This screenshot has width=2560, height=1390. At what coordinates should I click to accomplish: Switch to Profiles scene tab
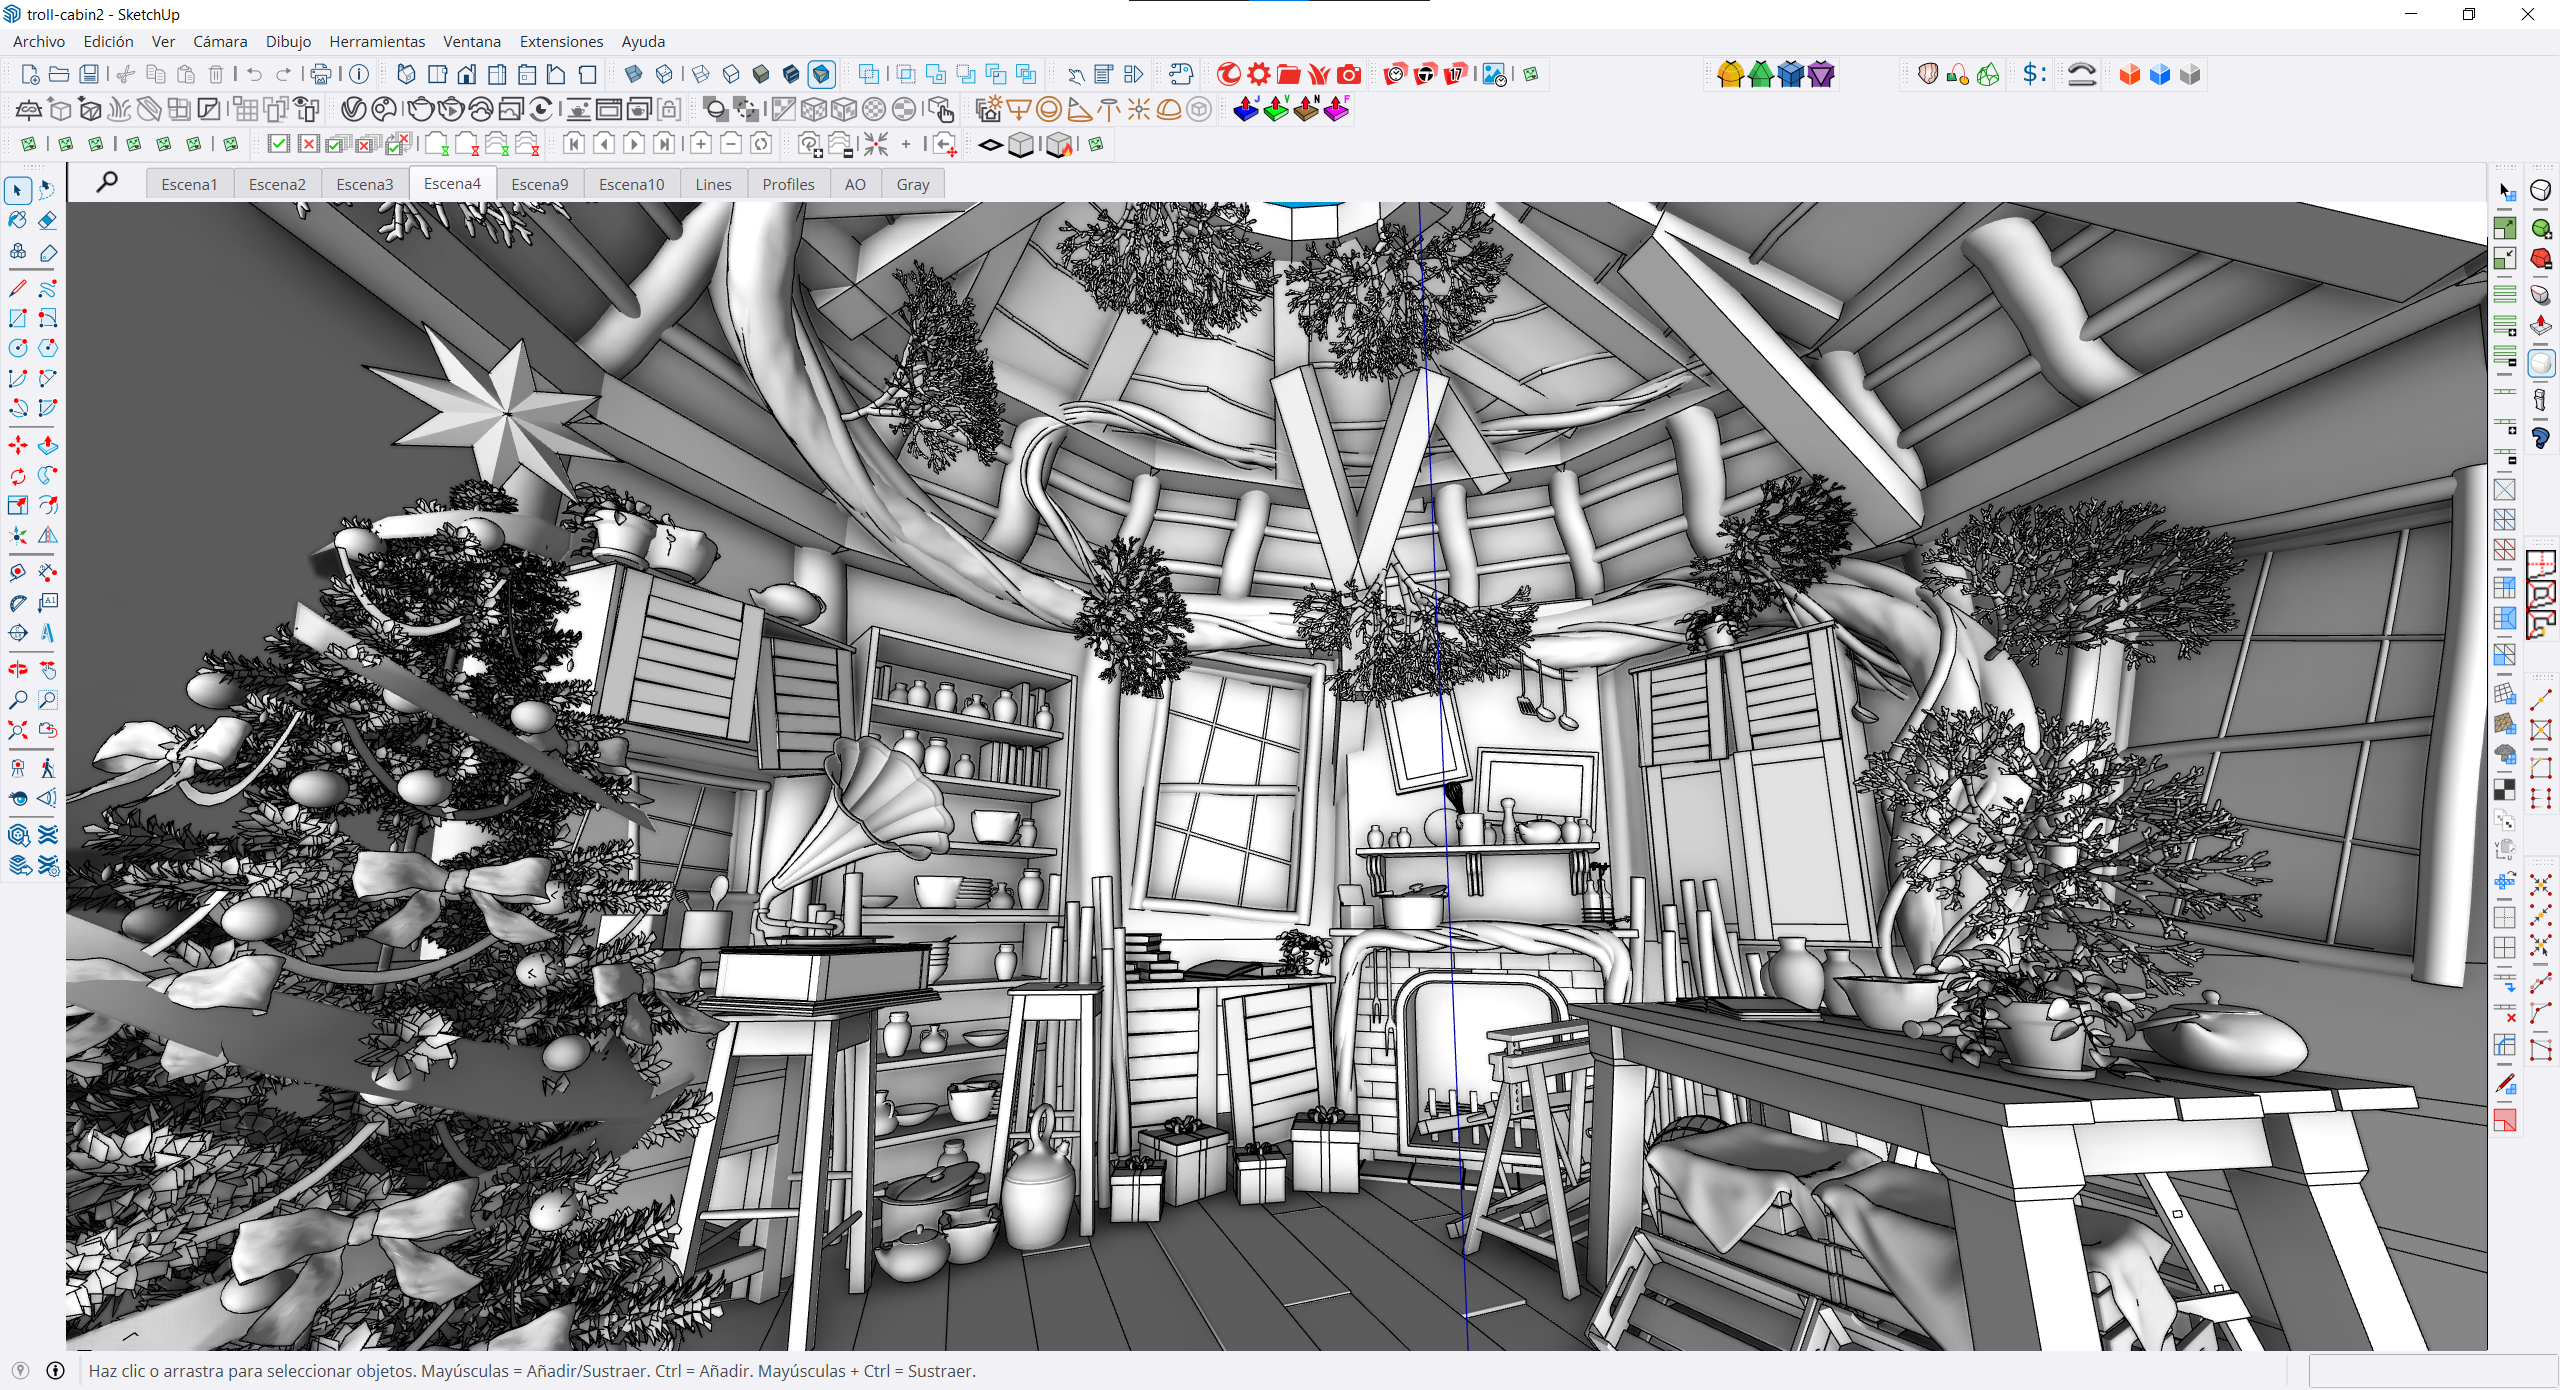click(x=788, y=184)
